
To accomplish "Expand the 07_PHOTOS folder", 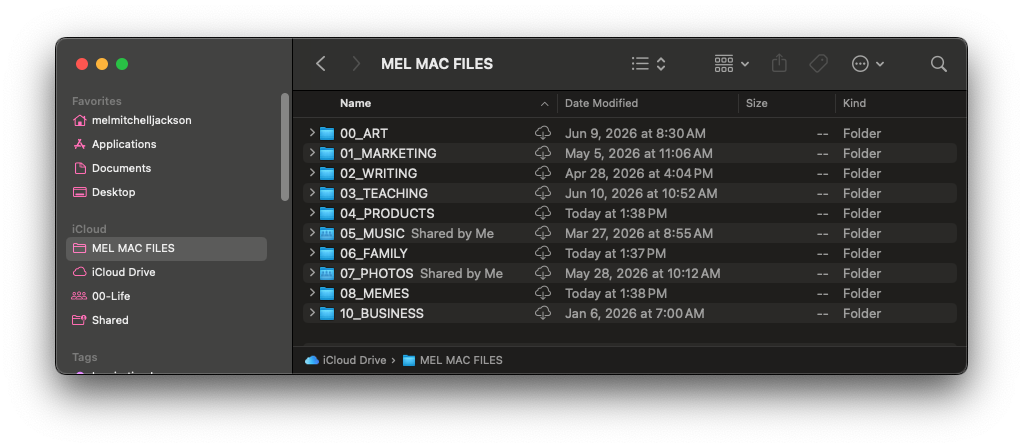I will pyautogui.click(x=312, y=273).
